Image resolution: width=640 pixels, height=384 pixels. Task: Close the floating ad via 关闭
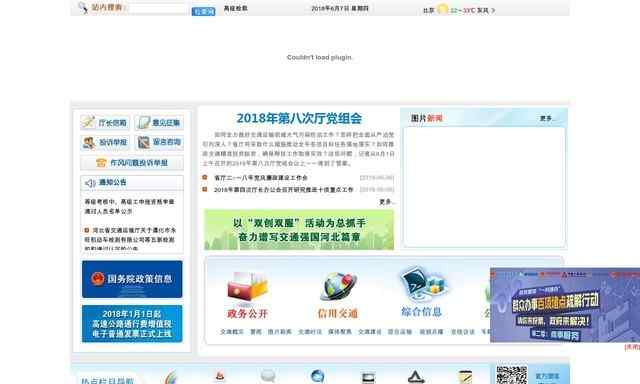click(632, 347)
